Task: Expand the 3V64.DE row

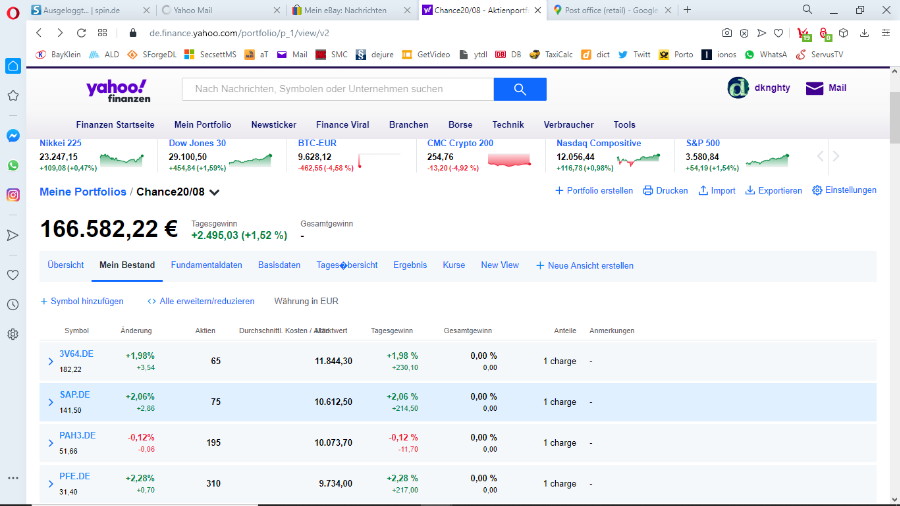Action: point(51,361)
